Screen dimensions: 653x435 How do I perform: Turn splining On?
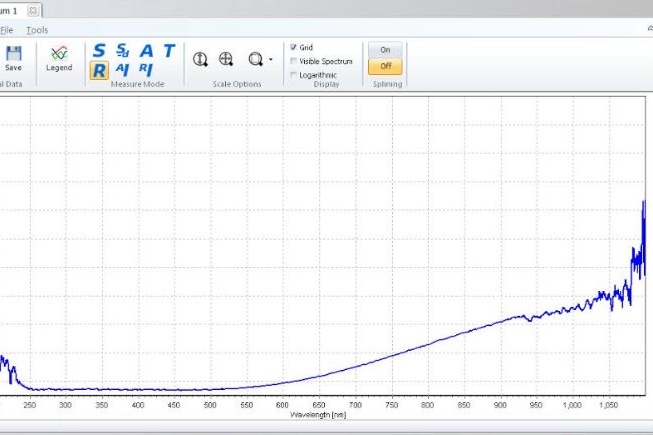pyautogui.click(x=385, y=50)
